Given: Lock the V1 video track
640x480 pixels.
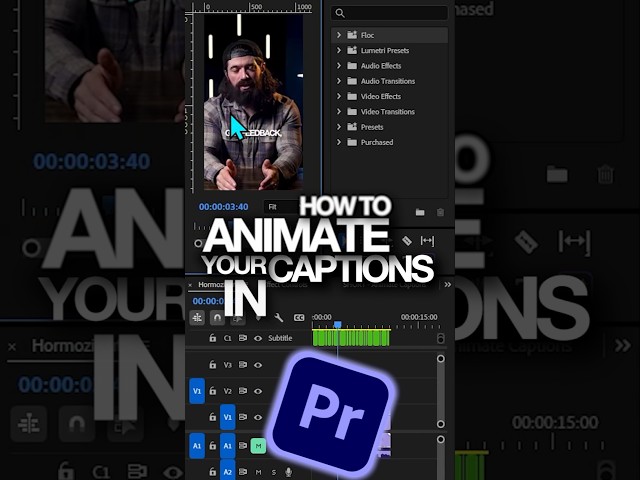Looking at the screenshot, I should click(213, 417).
